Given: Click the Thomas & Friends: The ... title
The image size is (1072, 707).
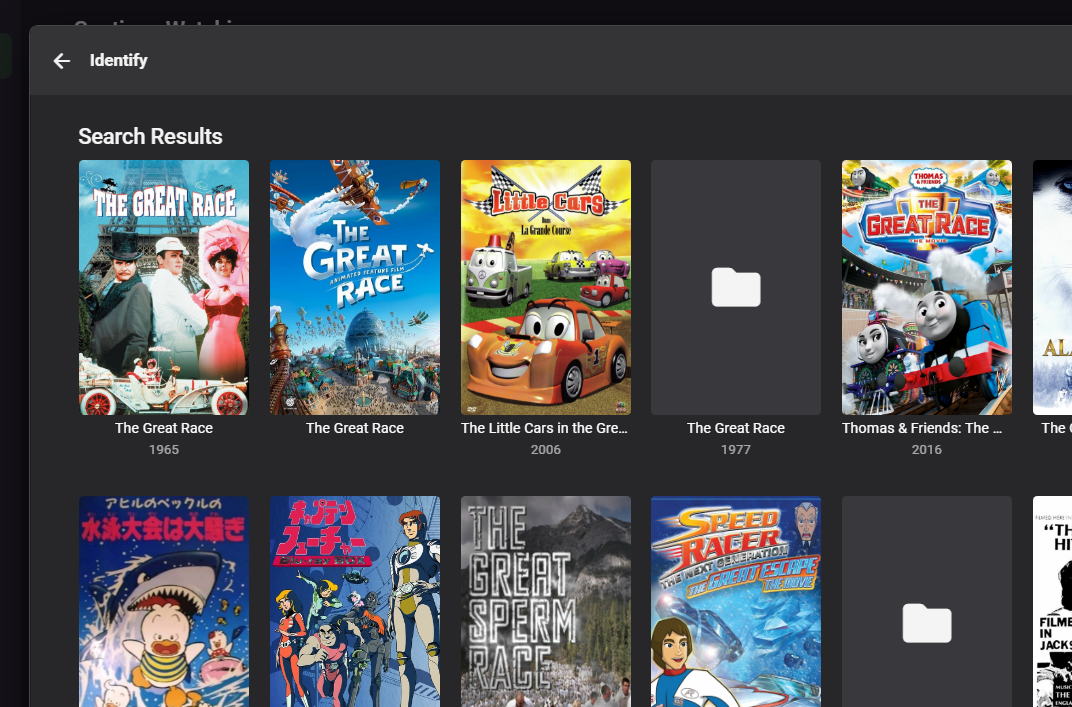Looking at the screenshot, I should pyautogui.click(x=922, y=428).
